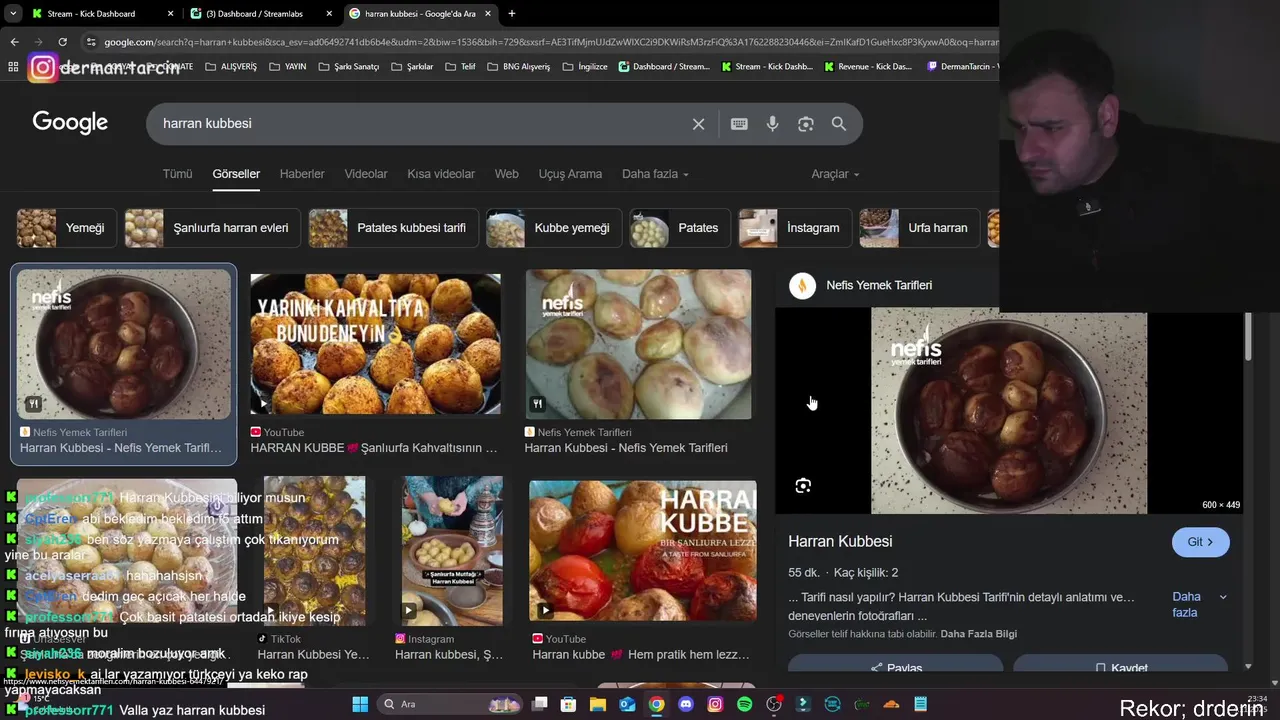Open Instagram from the taskbar
Screen dimensions: 1280x720
coord(715,704)
